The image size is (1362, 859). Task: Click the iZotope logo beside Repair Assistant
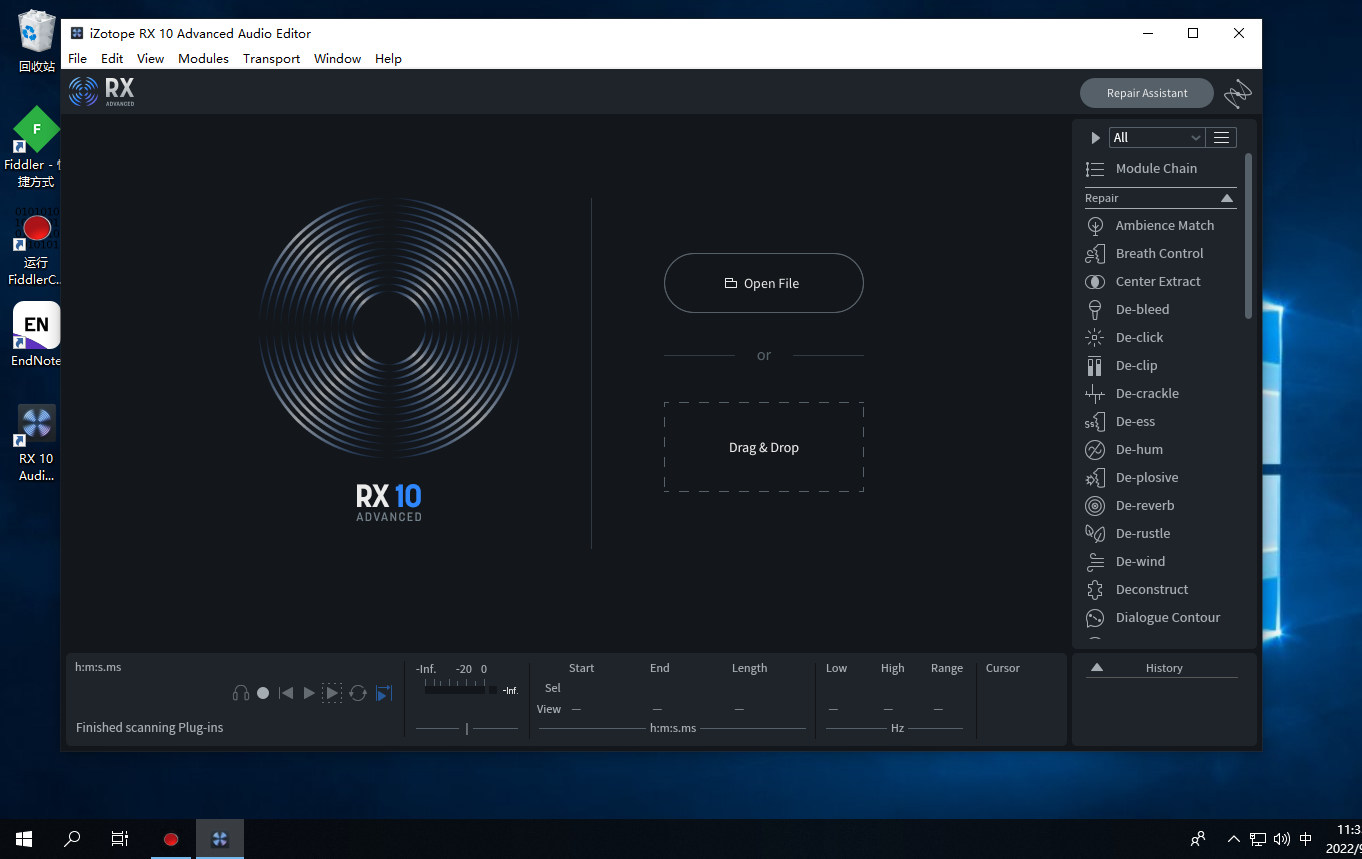[1238, 94]
